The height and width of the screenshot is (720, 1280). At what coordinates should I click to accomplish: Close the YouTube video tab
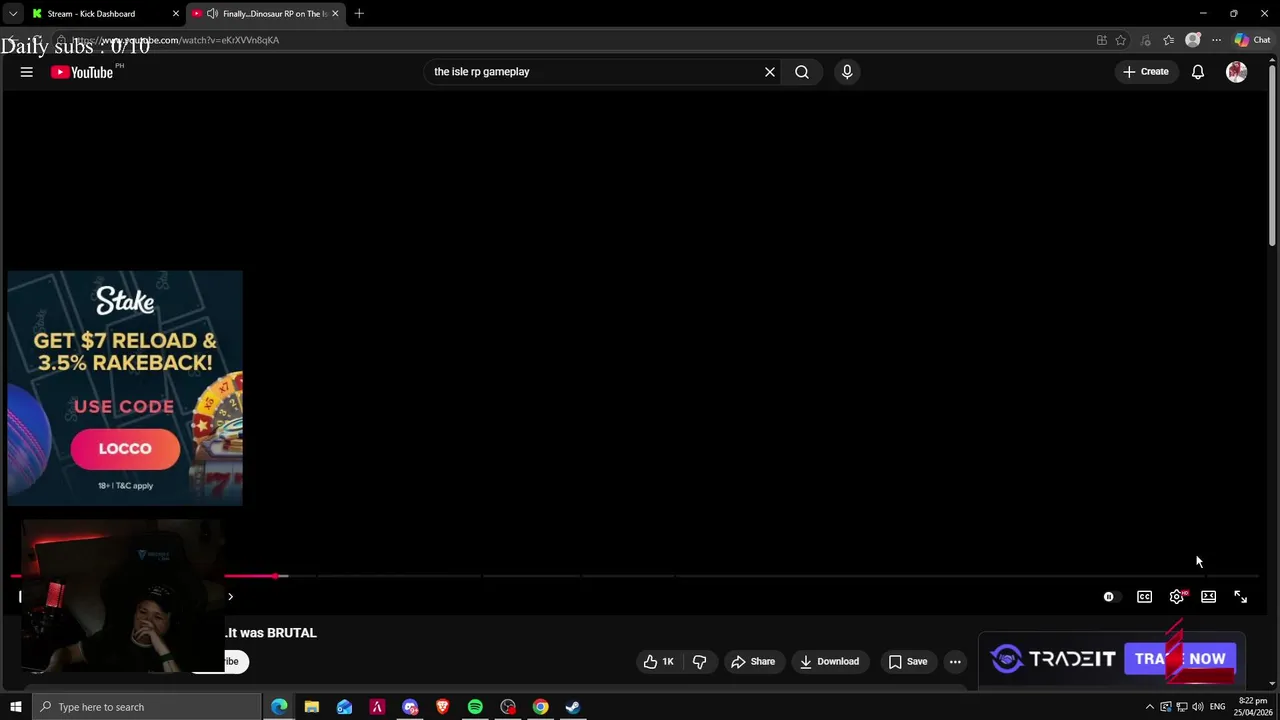(335, 14)
